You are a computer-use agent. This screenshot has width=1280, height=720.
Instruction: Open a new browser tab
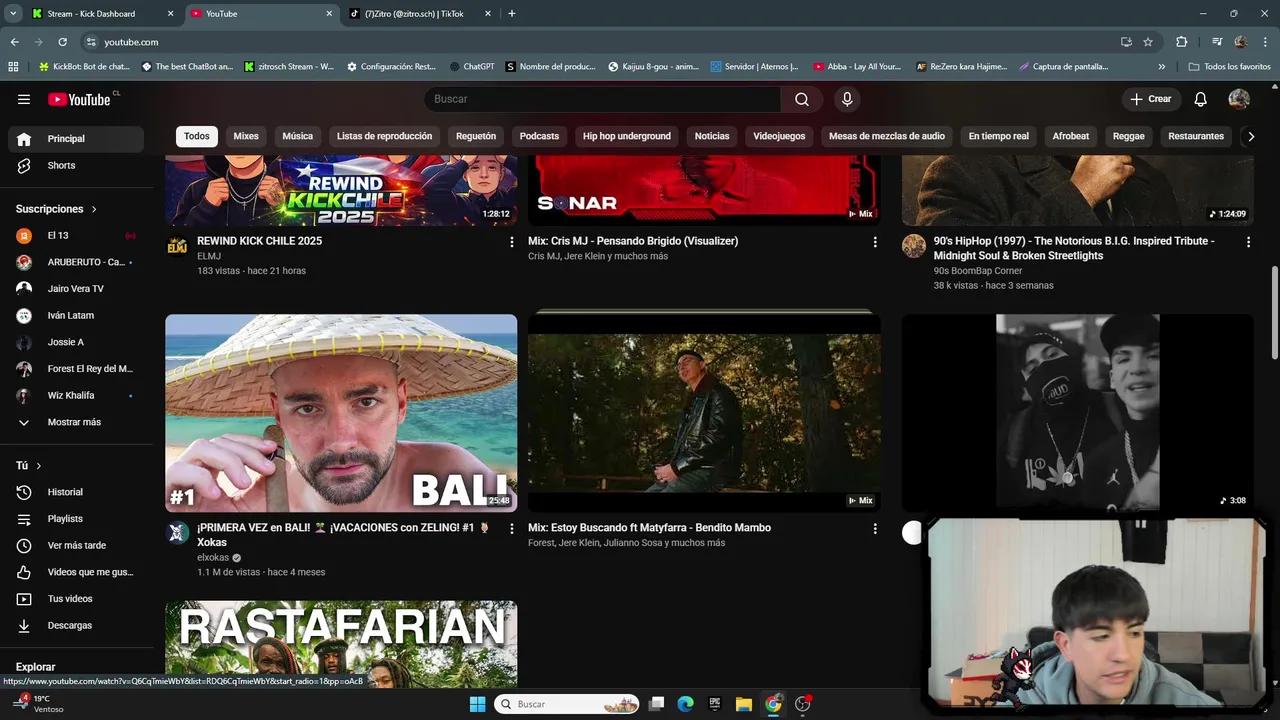512,14
